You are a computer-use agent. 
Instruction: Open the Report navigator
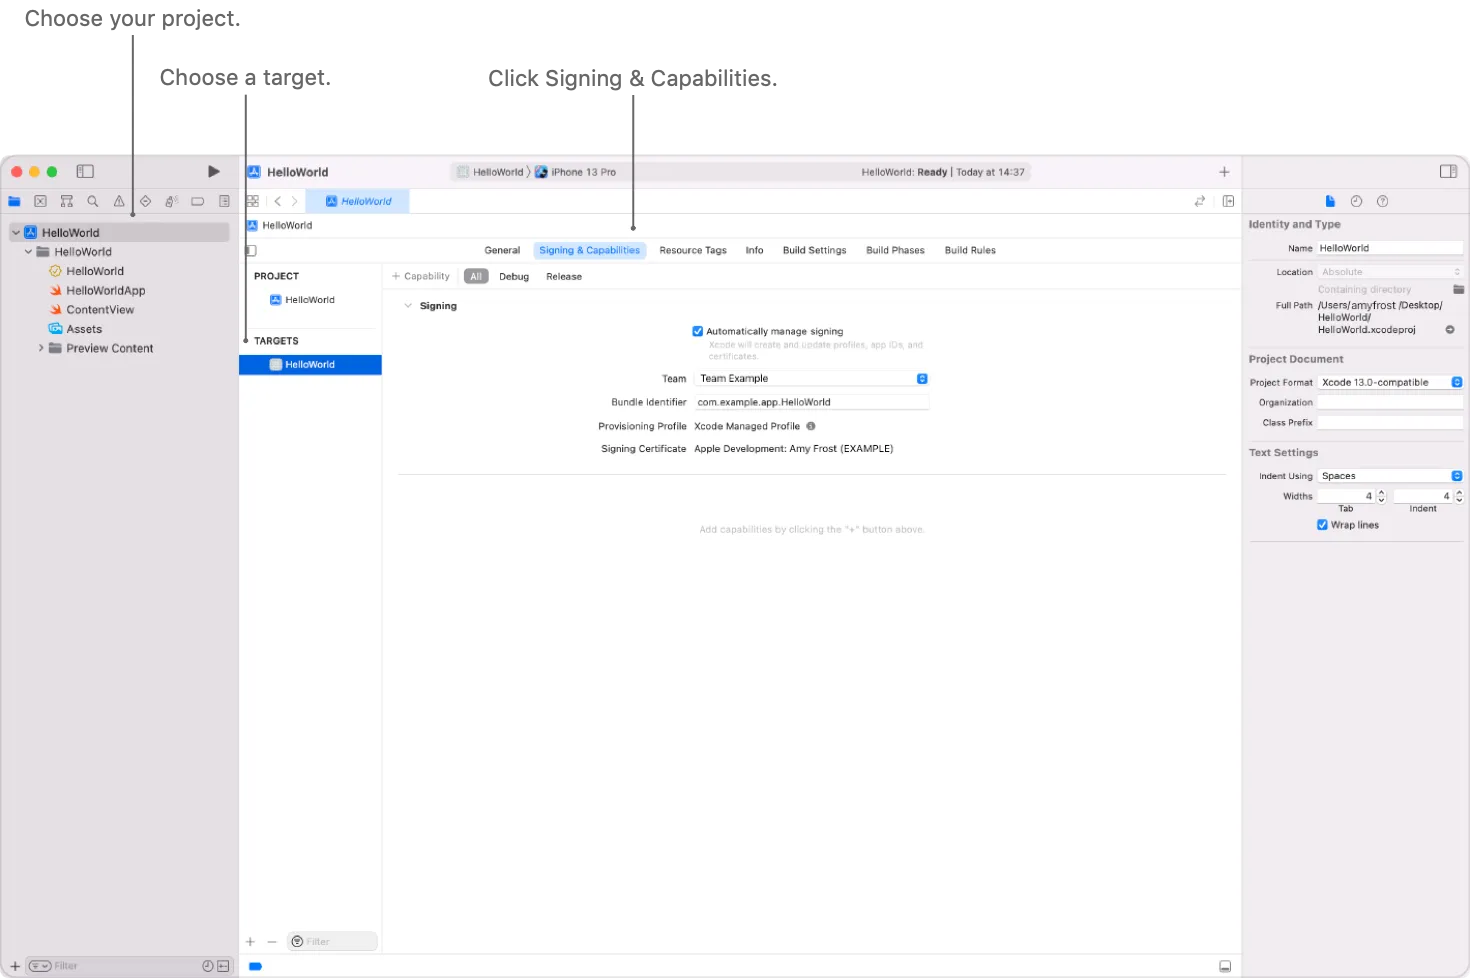(224, 201)
